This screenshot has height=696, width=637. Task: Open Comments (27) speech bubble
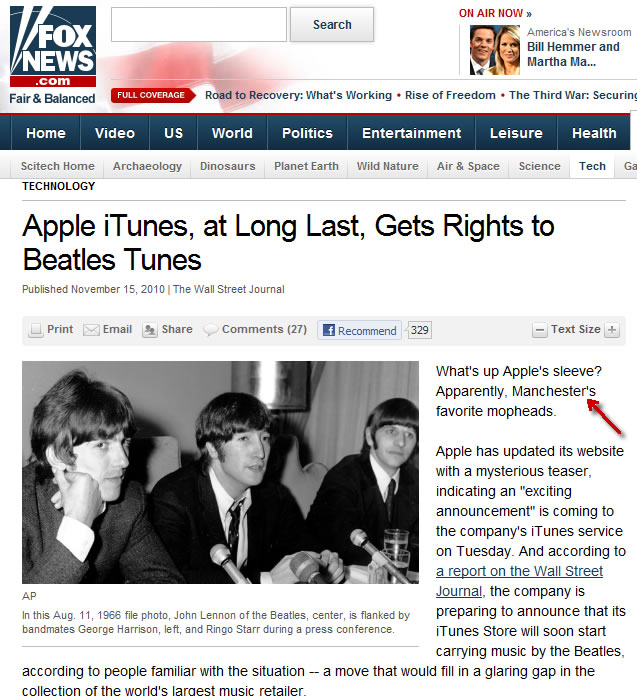210,329
